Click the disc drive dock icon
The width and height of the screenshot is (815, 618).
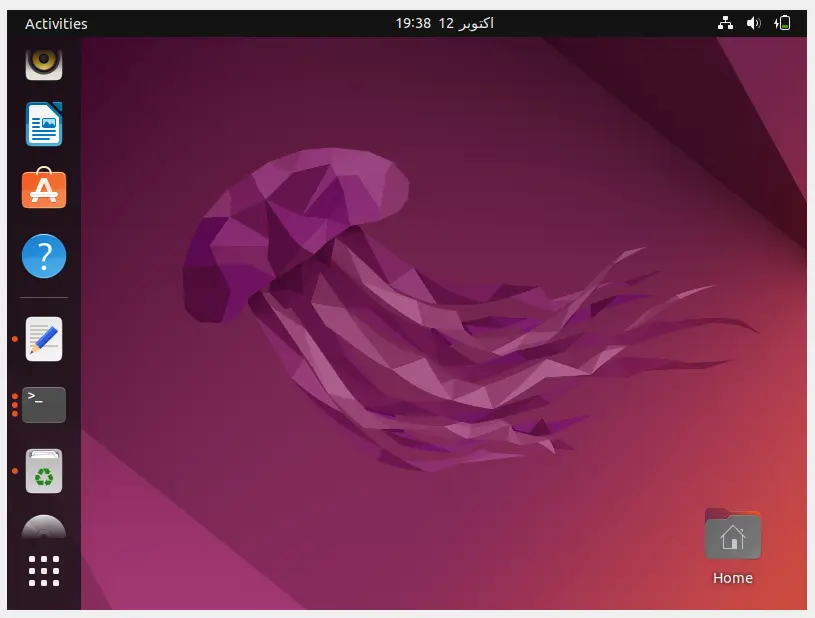pyautogui.click(x=44, y=527)
